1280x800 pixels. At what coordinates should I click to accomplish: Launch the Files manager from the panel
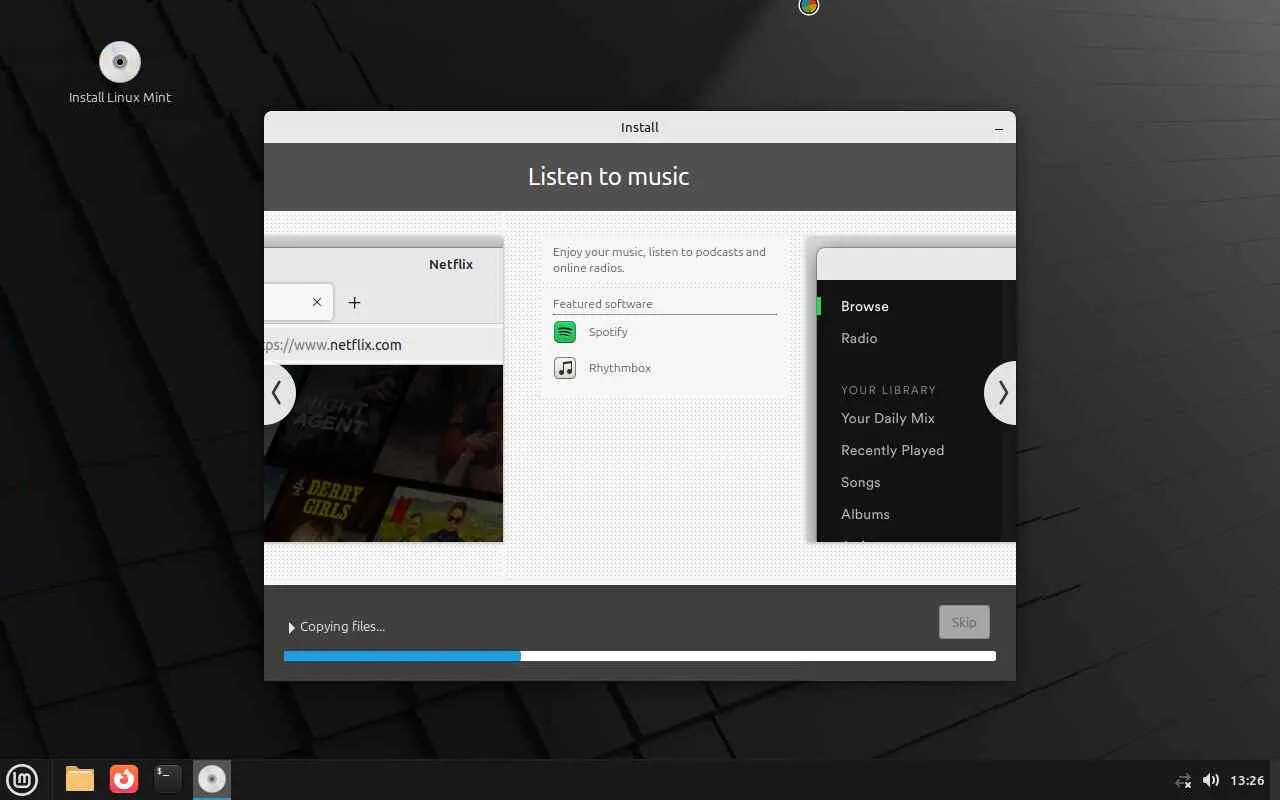(80, 779)
